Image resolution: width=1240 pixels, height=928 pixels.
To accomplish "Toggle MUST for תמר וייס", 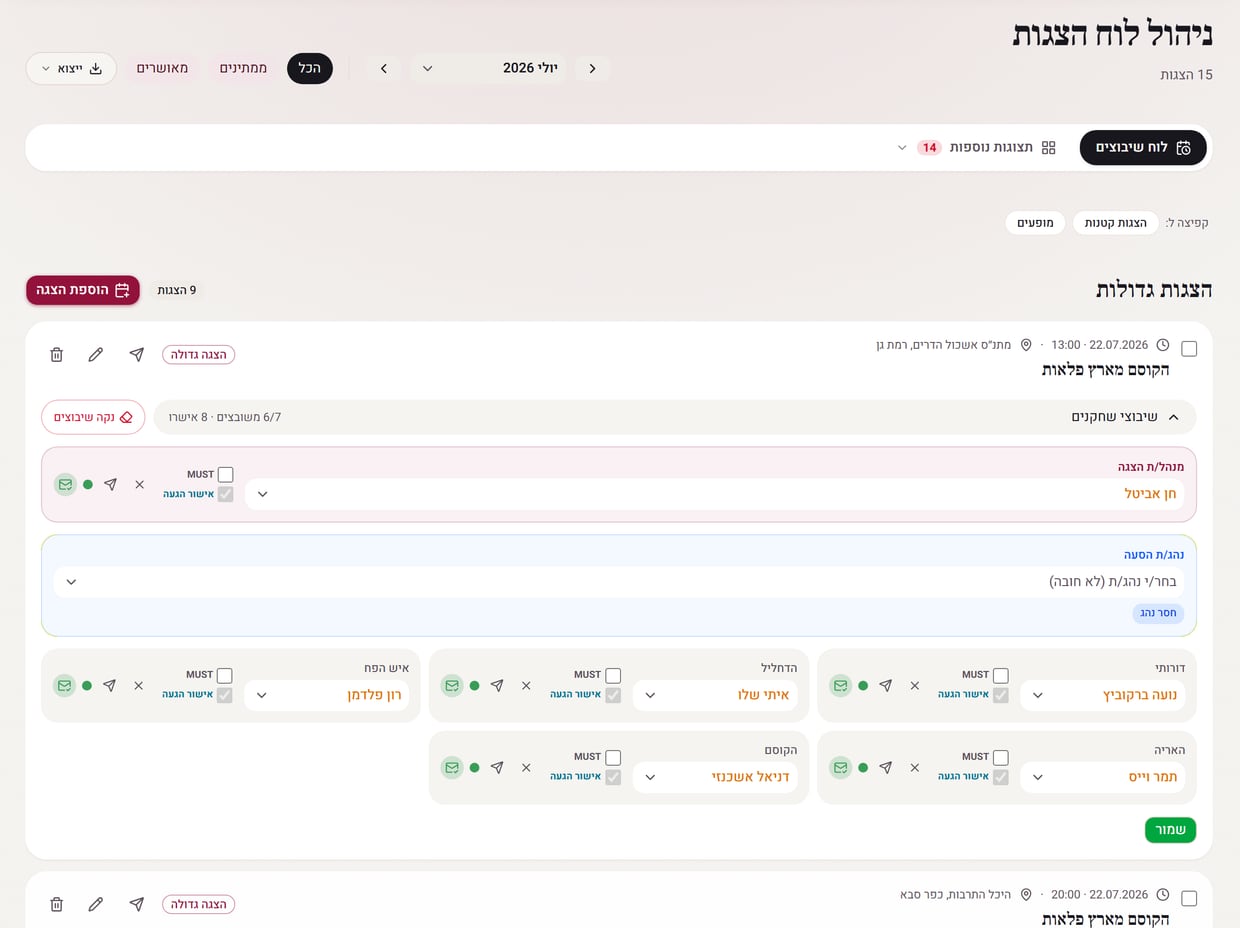I will (1001, 757).
